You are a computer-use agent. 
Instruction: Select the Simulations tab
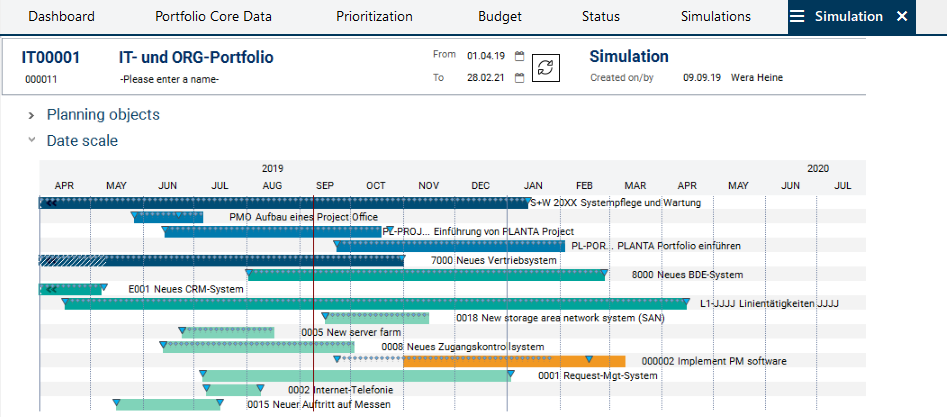click(715, 17)
